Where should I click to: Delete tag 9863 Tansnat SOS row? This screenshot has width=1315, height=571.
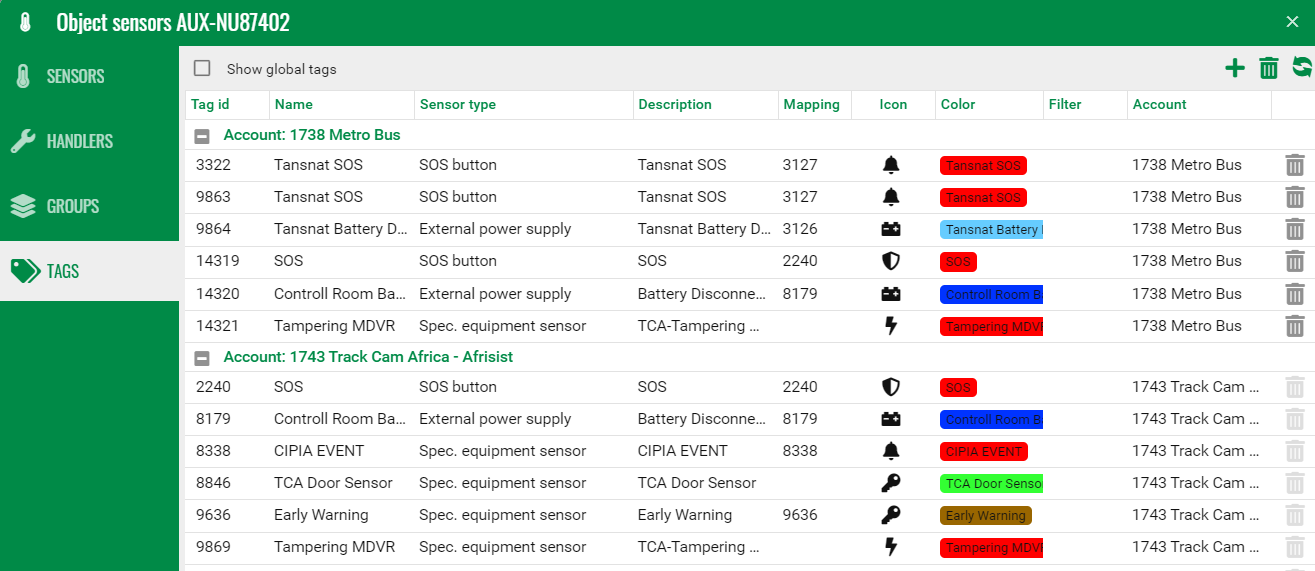[1295, 197]
